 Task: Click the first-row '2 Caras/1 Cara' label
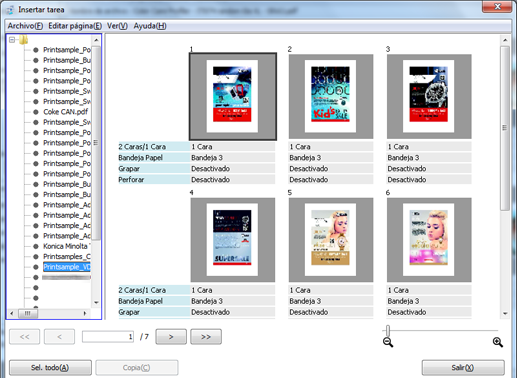point(154,147)
